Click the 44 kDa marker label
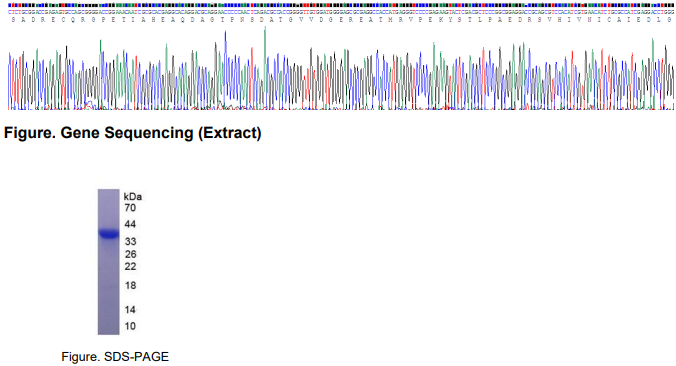Screen dimensions: 676x366 (130, 224)
